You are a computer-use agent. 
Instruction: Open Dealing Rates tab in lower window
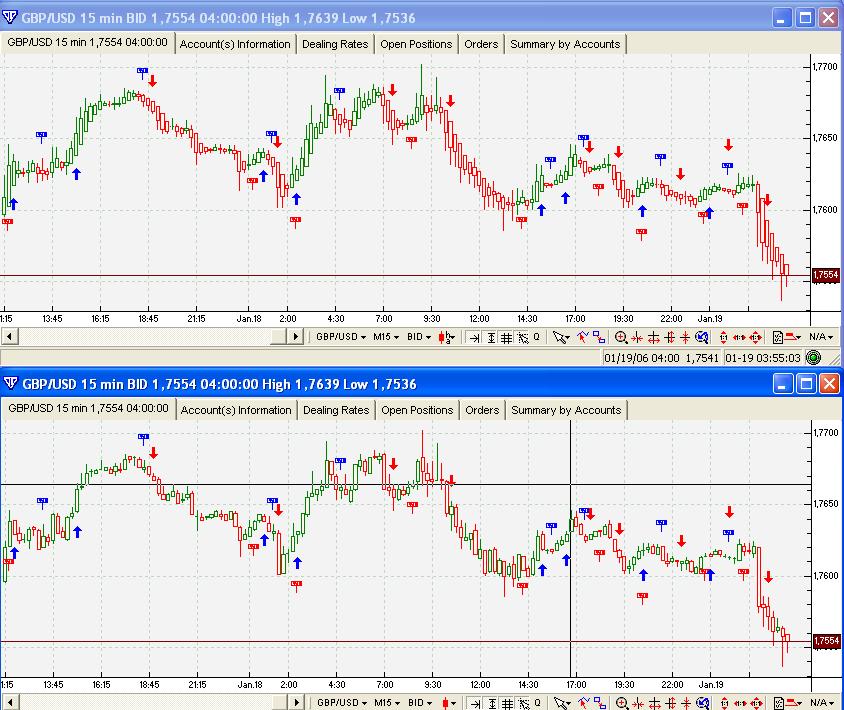click(x=336, y=410)
